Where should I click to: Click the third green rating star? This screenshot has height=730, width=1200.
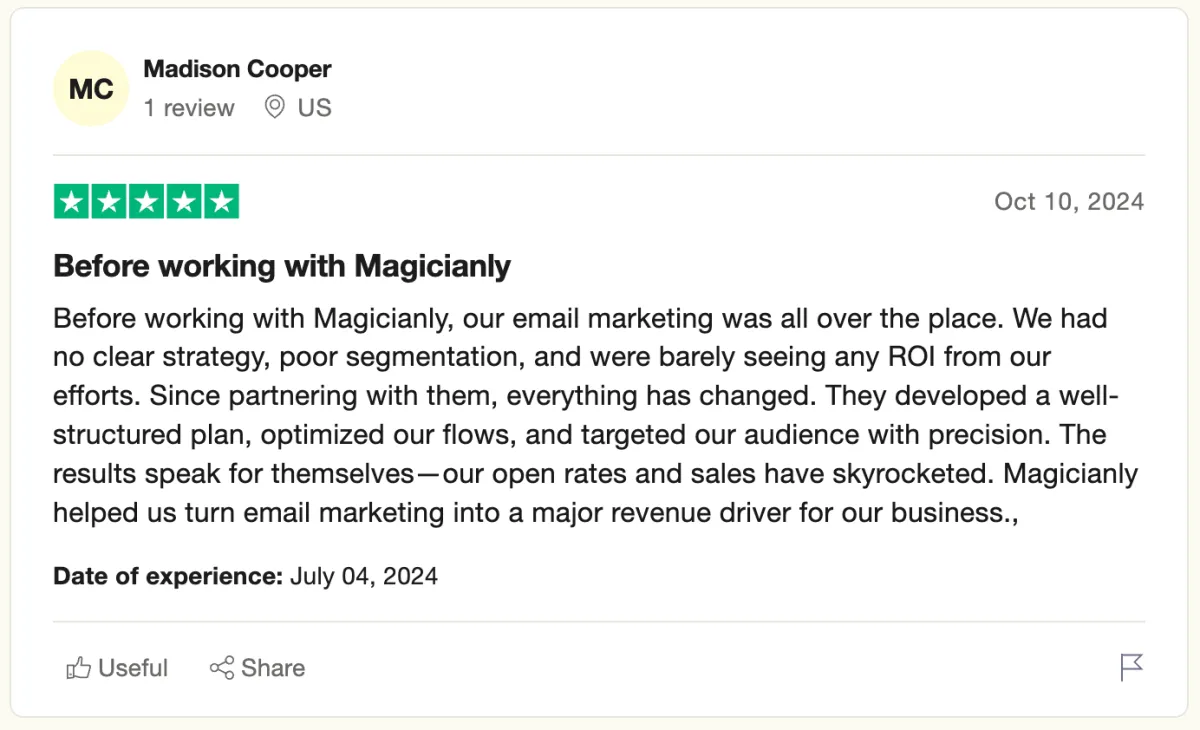coord(146,202)
